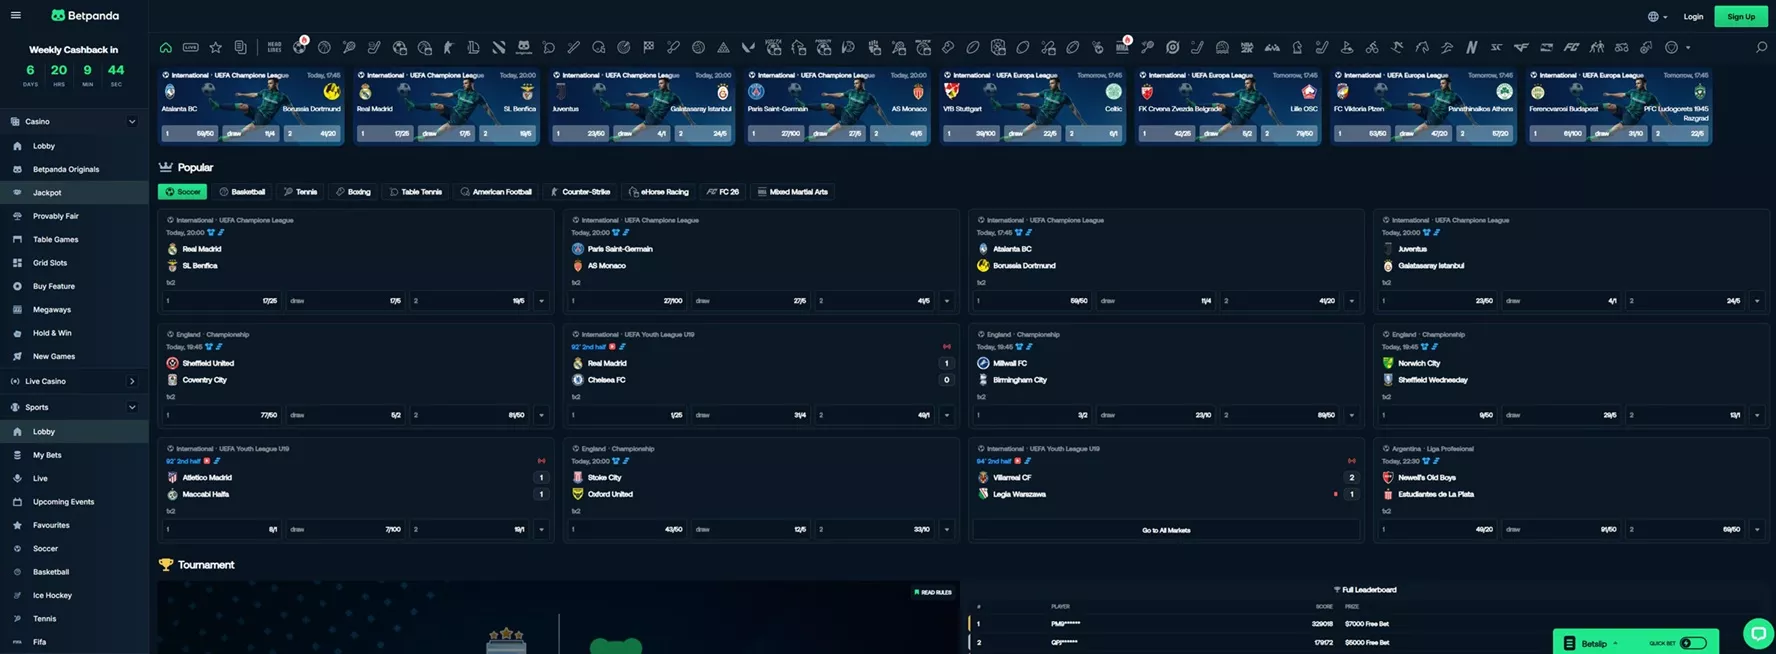Open My Bets in sports sidebar
The width and height of the screenshot is (1776, 654).
pyautogui.click(x=74, y=455)
